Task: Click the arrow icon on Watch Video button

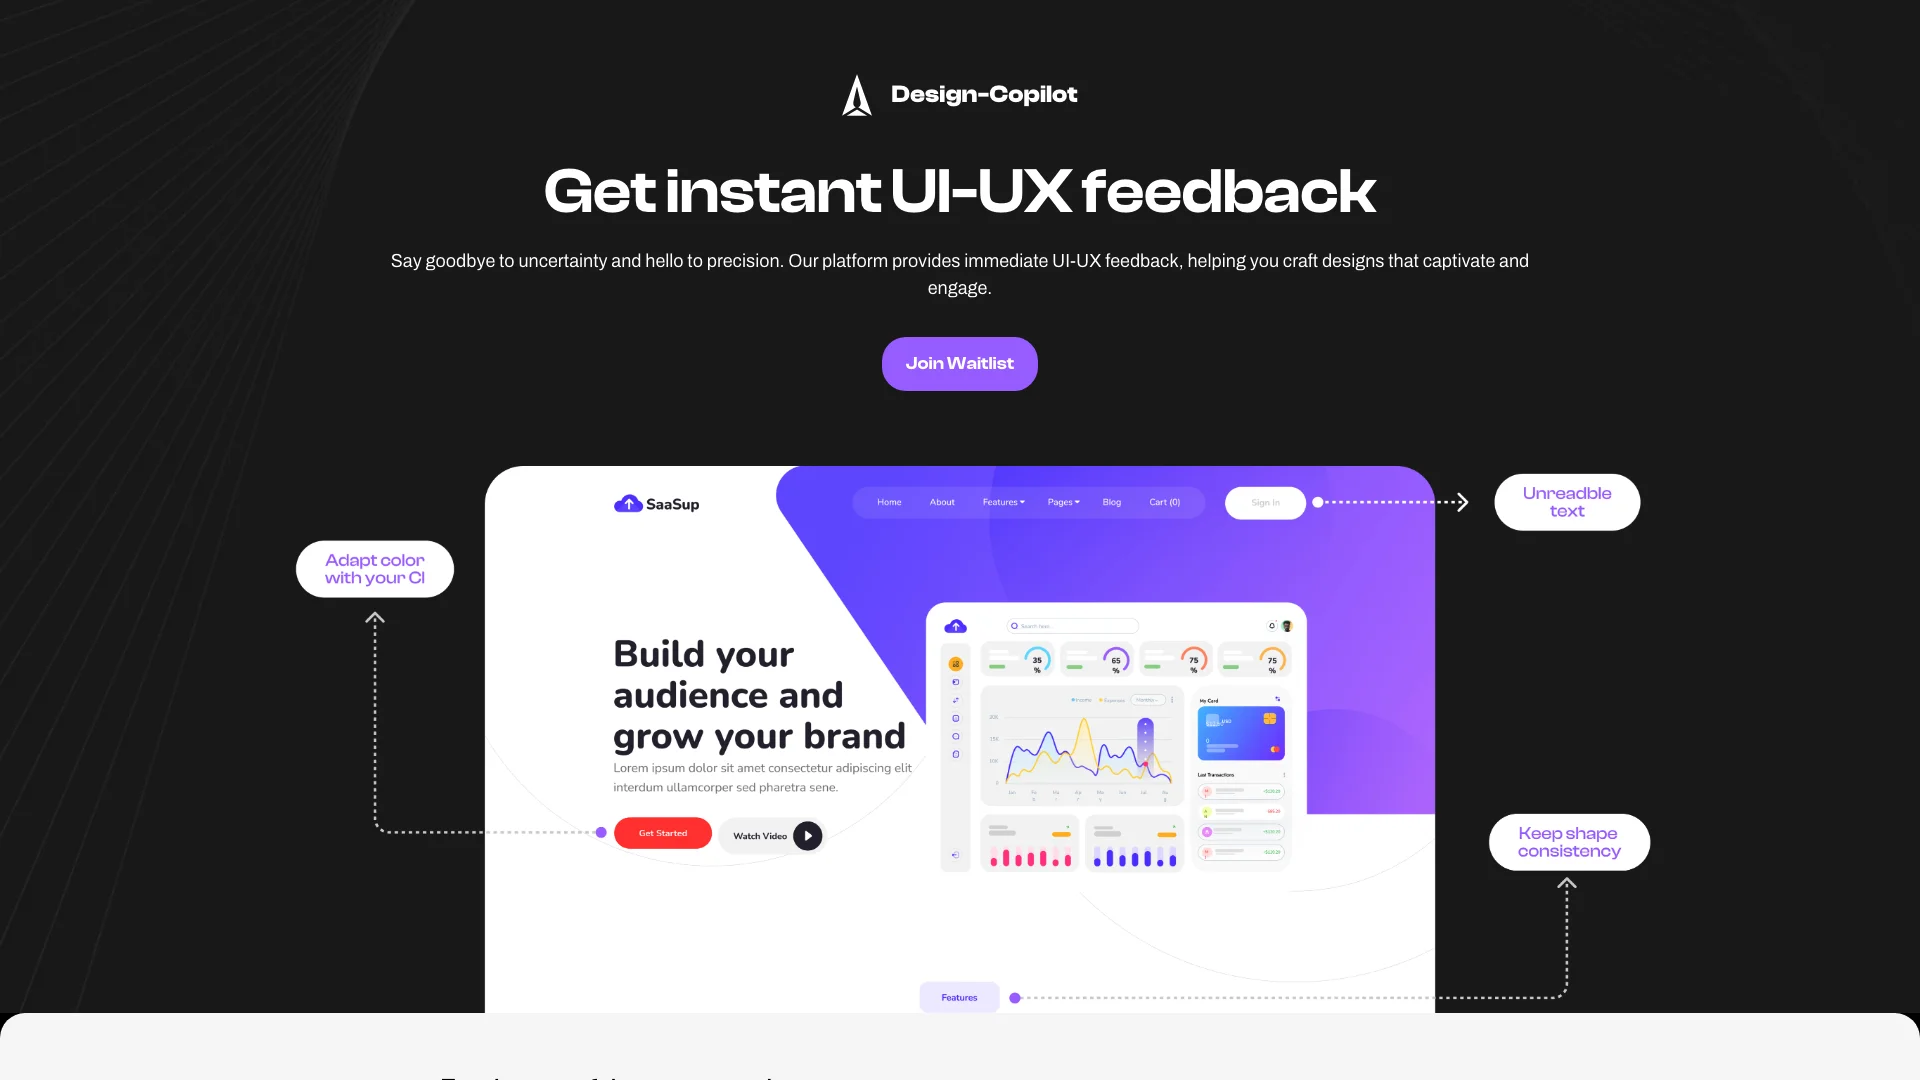Action: (808, 833)
